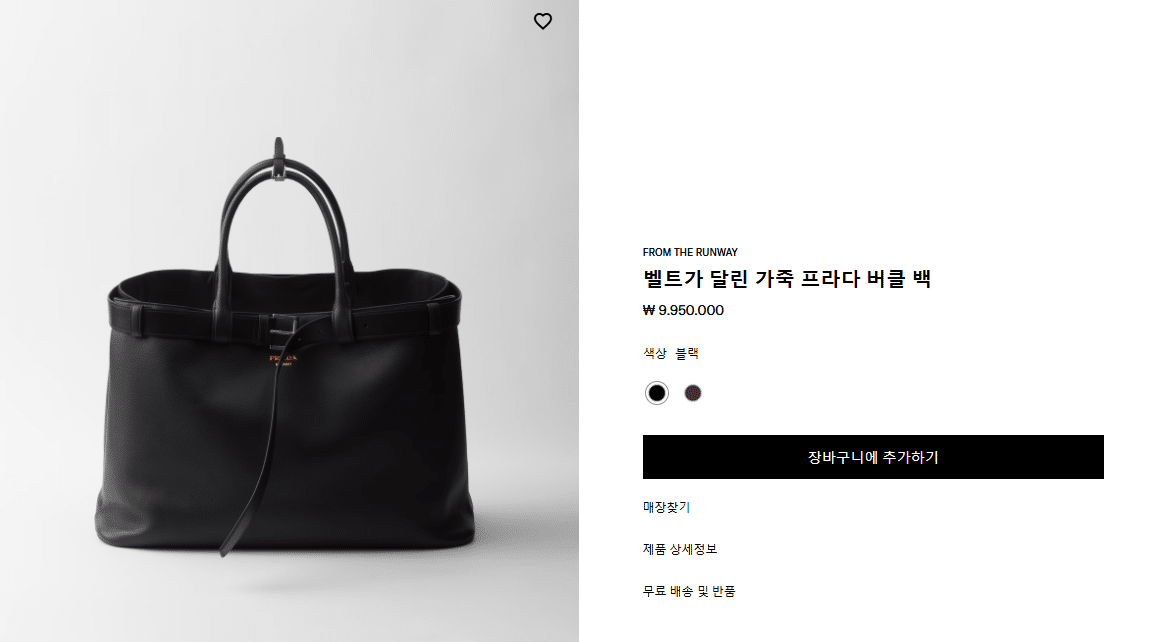Click the 블랙 color name text
This screenshot has height=642, width=1165.
[687, 353]
